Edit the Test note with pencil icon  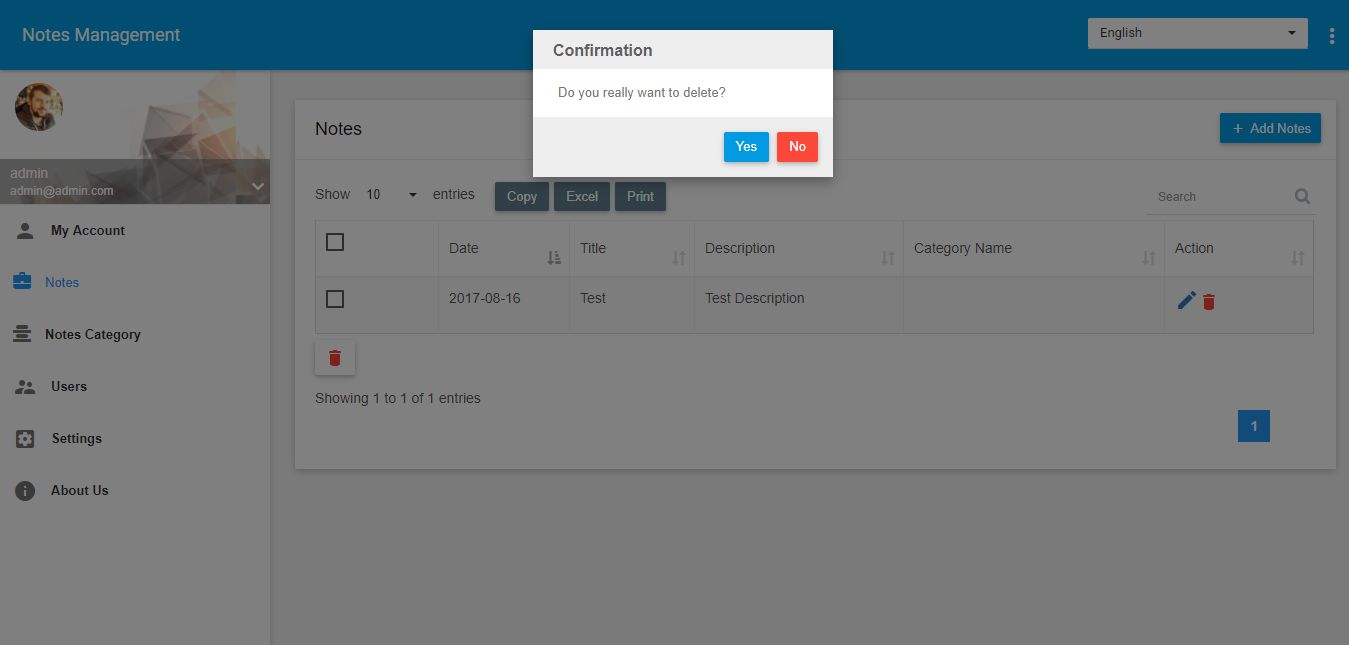[1186, 300]
